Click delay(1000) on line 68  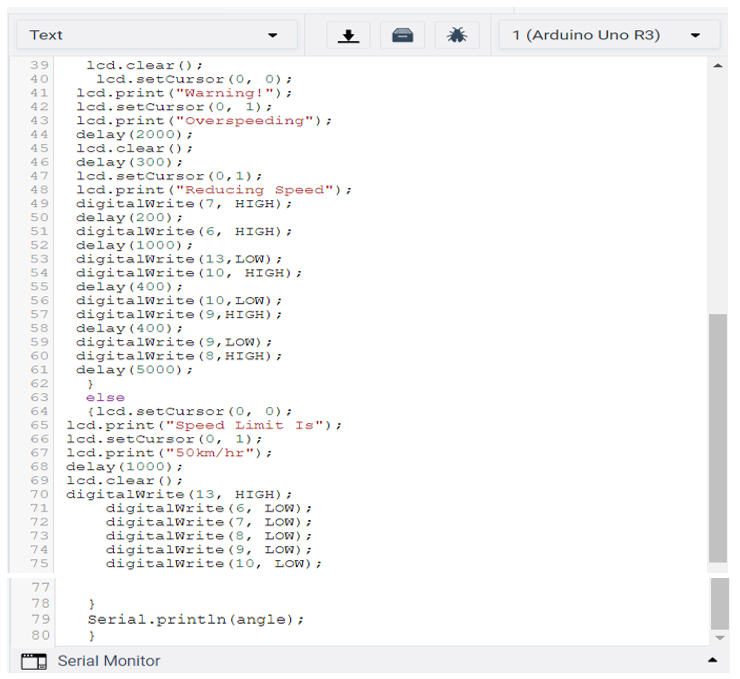coord(125,467)
